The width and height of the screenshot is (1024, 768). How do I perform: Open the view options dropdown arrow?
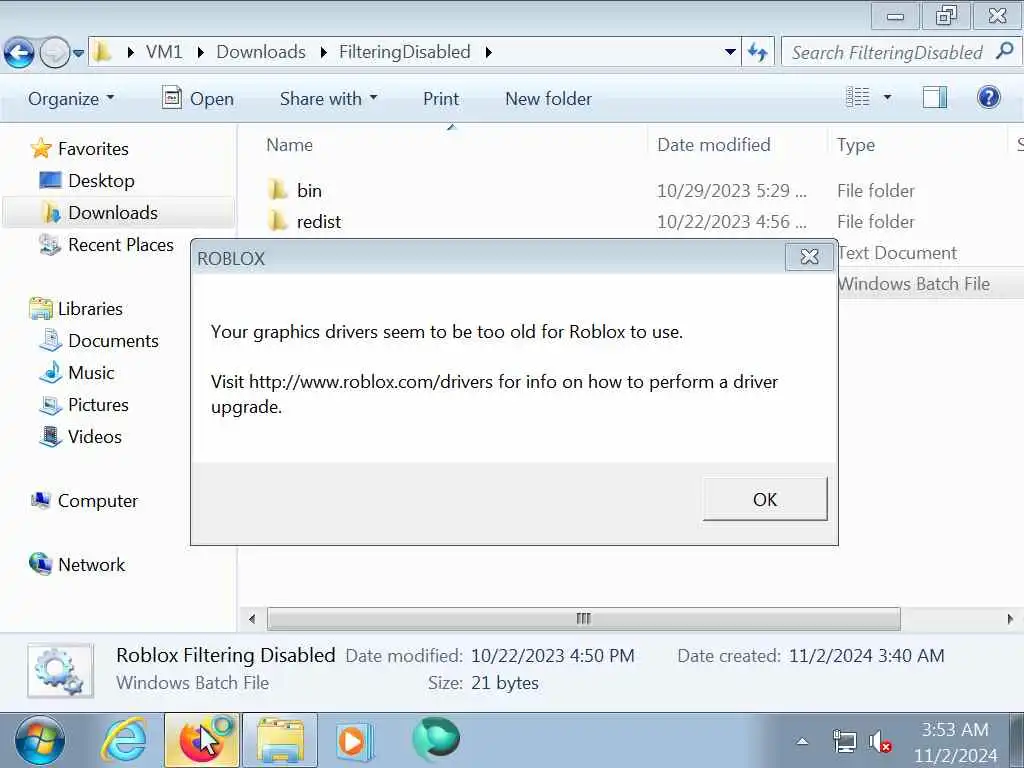[887, 97]
